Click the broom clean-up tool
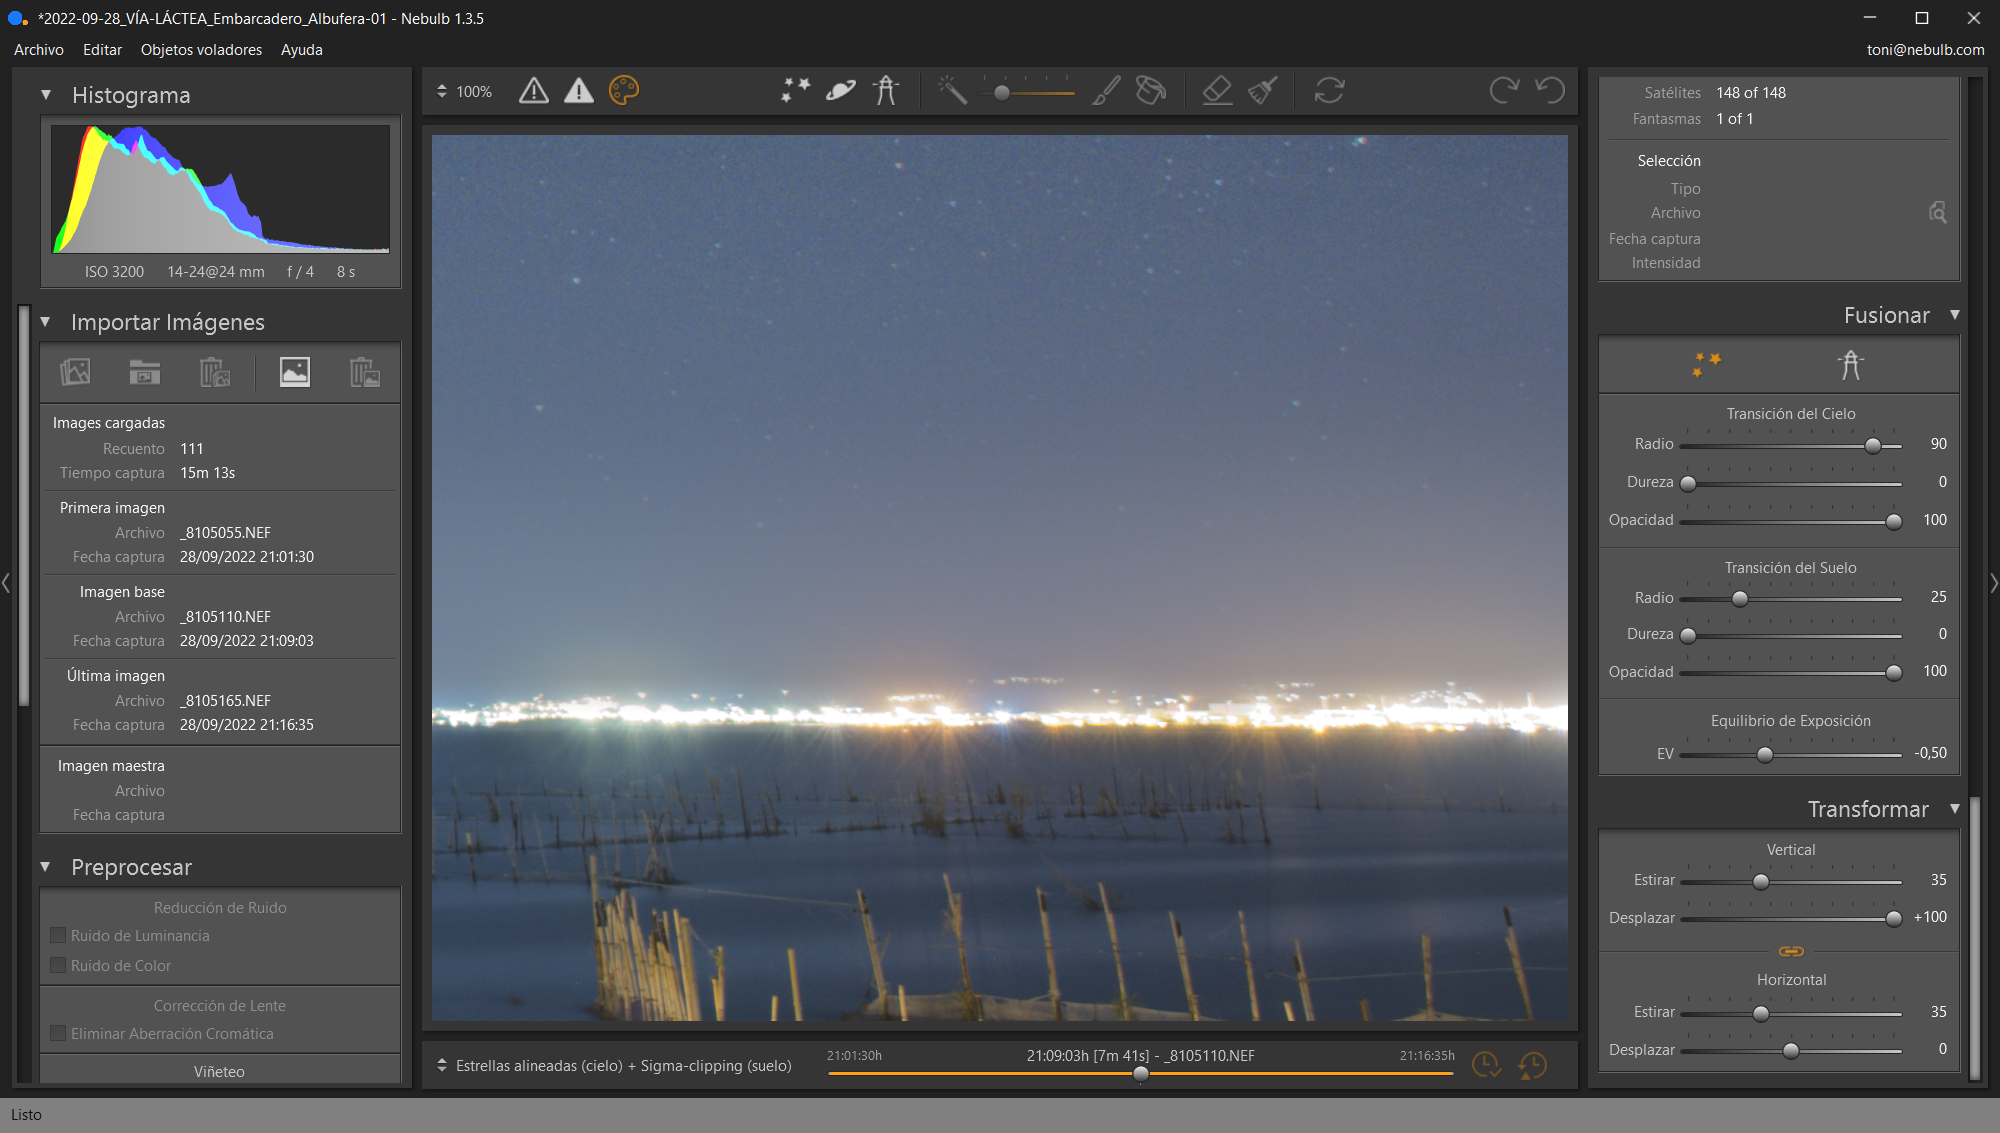The width and height of the screenshot is (2000, 1133). (x=1263, y=91)
